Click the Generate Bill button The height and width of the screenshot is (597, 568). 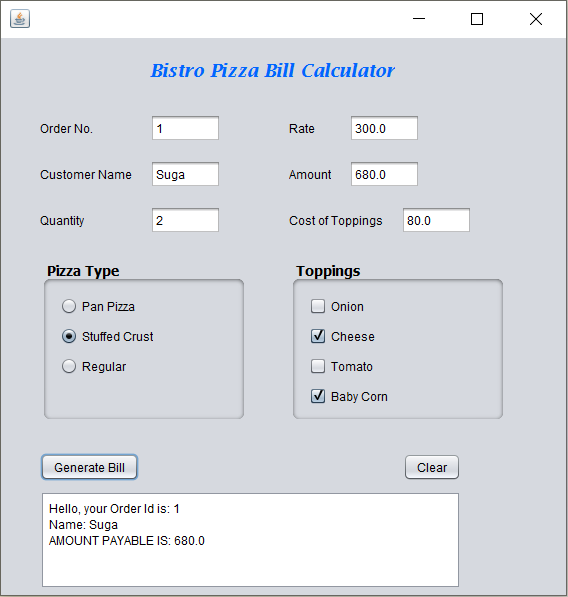coord(89,467)
